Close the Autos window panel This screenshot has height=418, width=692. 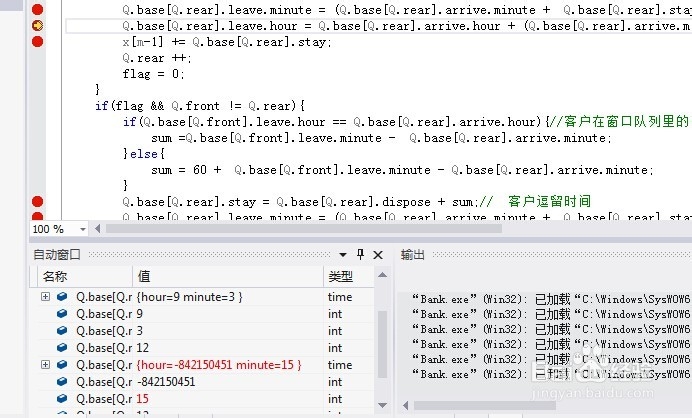point(378,255)
